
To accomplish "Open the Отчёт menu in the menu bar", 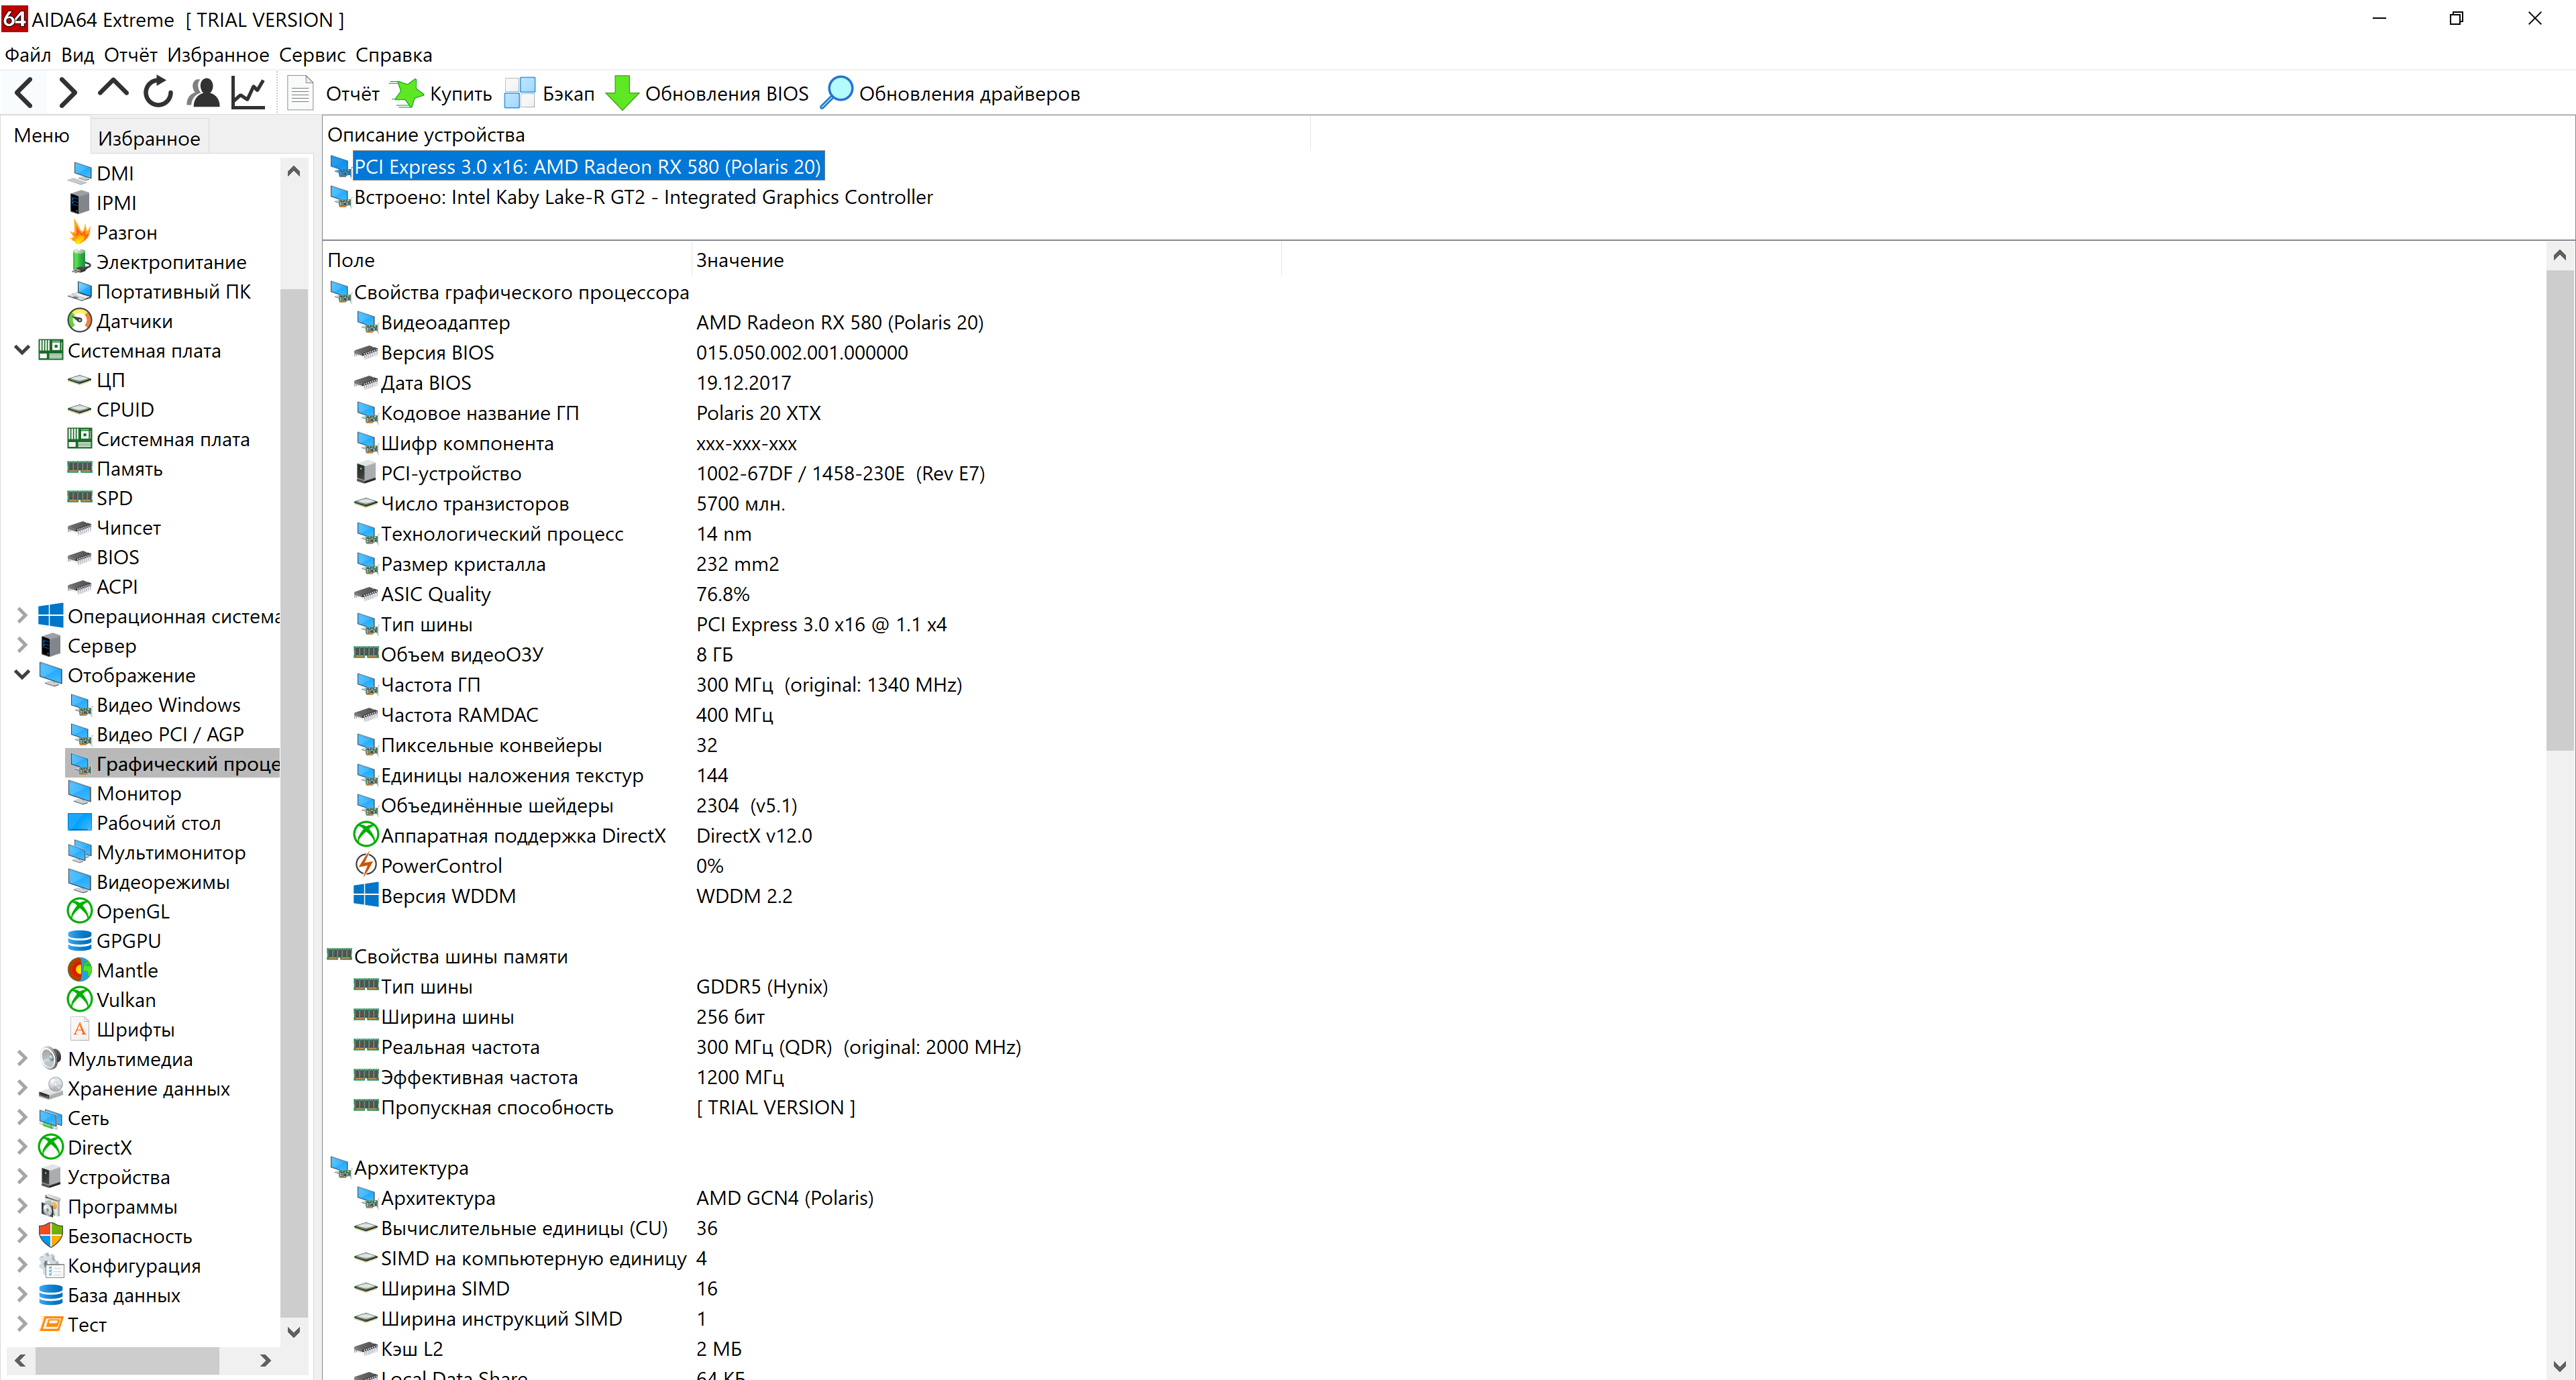I will coord(131,55).
